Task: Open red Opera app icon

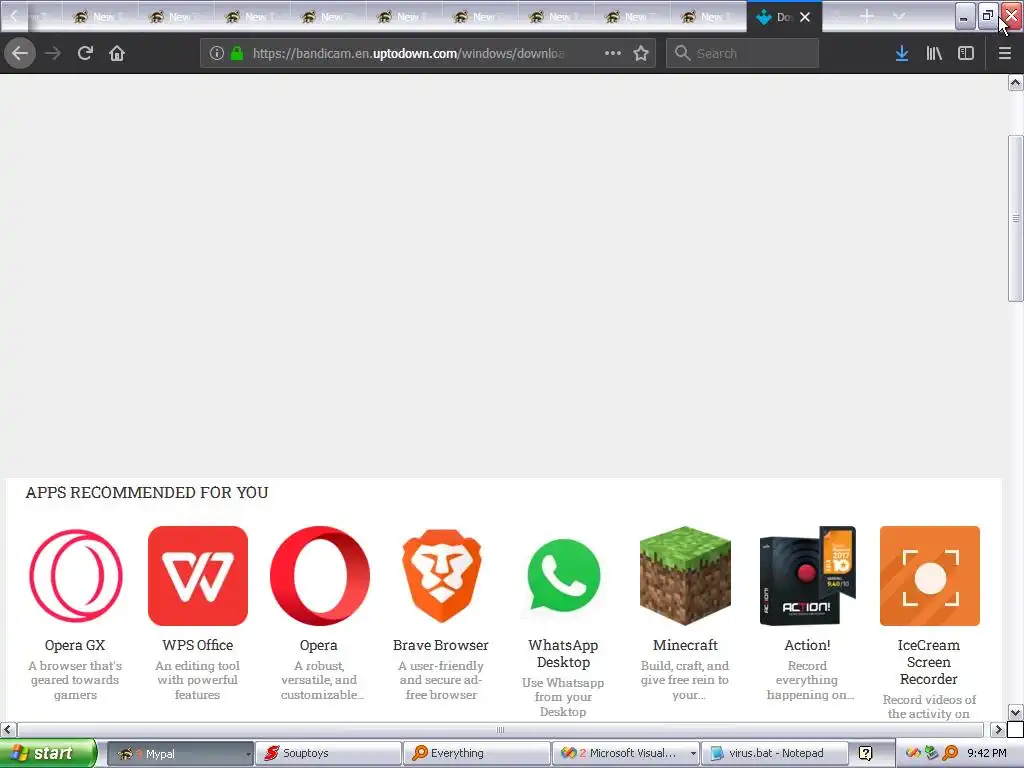Action: [x=319, y=575]
